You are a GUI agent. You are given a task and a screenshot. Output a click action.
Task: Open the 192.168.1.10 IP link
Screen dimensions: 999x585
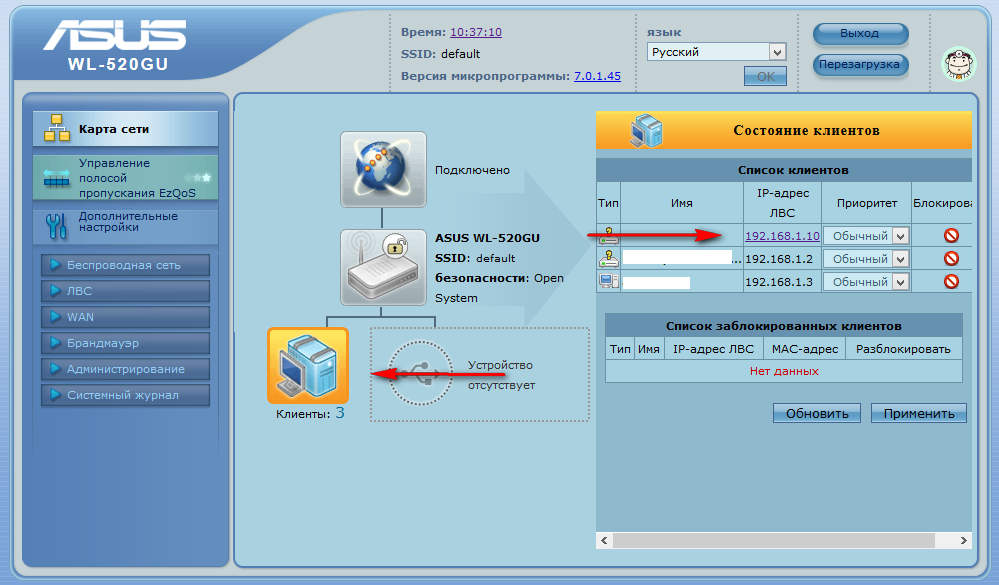coord(782,236)
